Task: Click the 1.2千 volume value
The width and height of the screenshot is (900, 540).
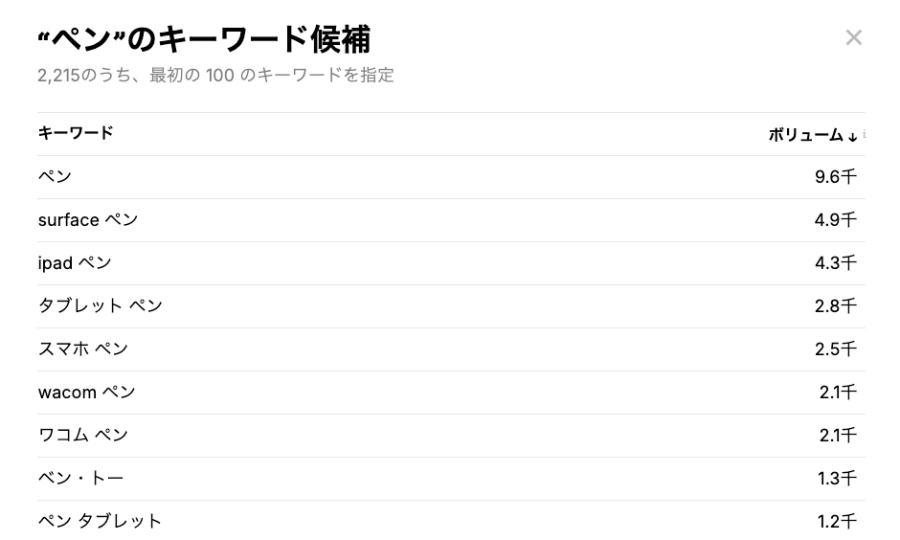Action: [x=837, y=521]
